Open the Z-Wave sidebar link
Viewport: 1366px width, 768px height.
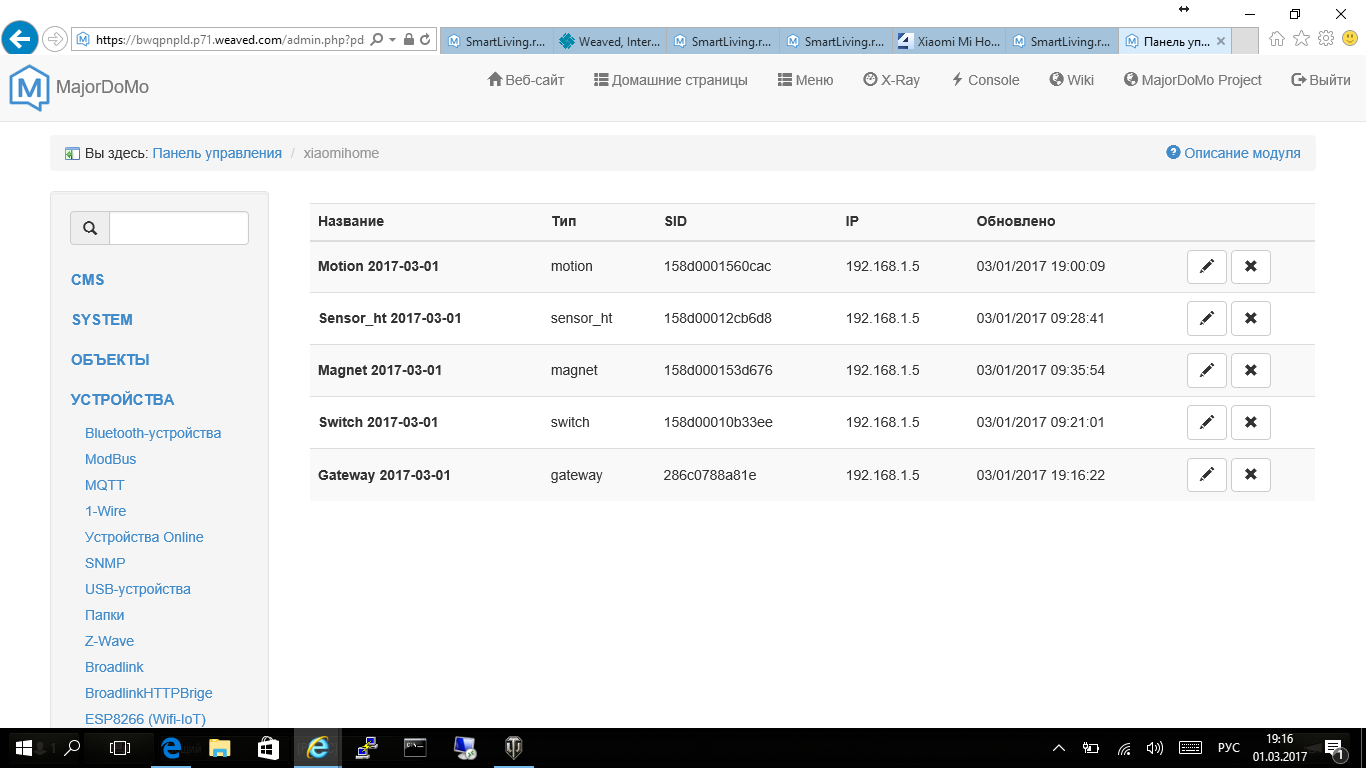coord(109,641)
